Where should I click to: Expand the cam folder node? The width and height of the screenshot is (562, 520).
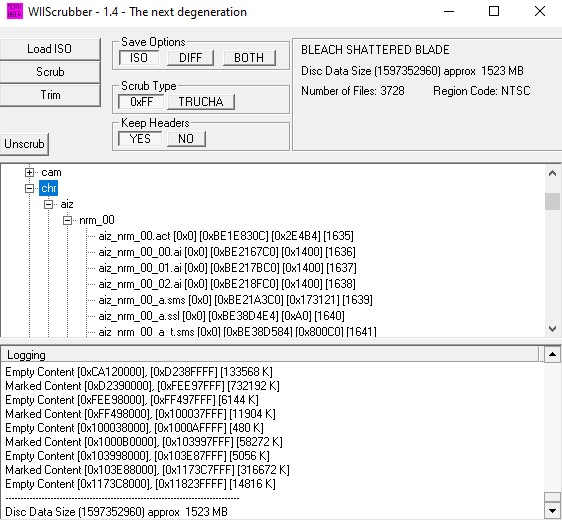point(29,172)
